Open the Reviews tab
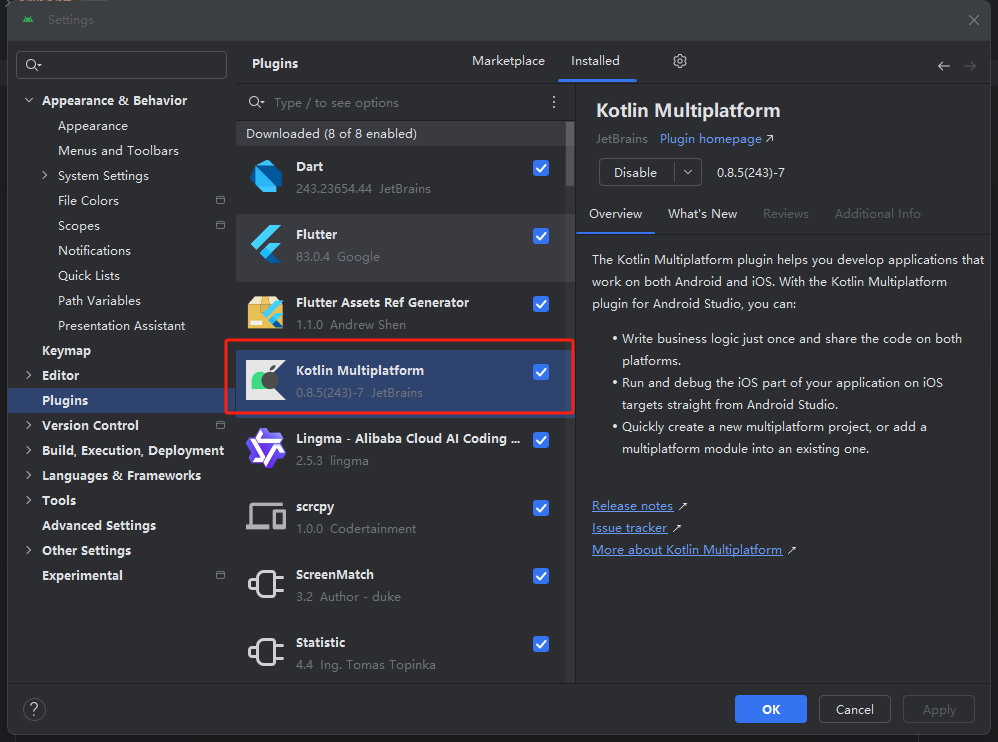 pyautogui.click(x=785, y=214)
